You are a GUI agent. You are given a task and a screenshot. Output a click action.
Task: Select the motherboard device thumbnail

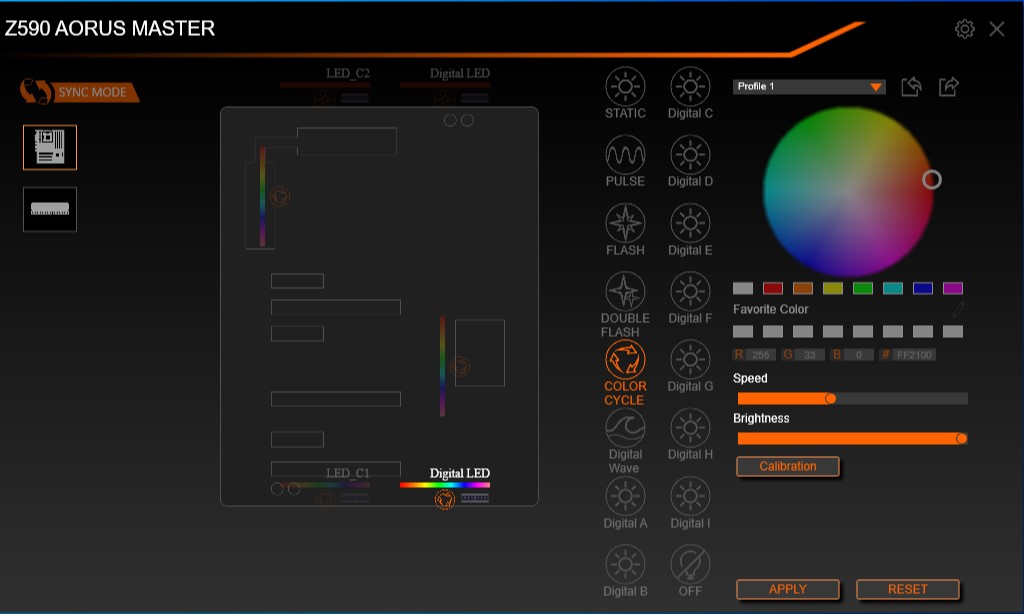[x=50, y=147]
